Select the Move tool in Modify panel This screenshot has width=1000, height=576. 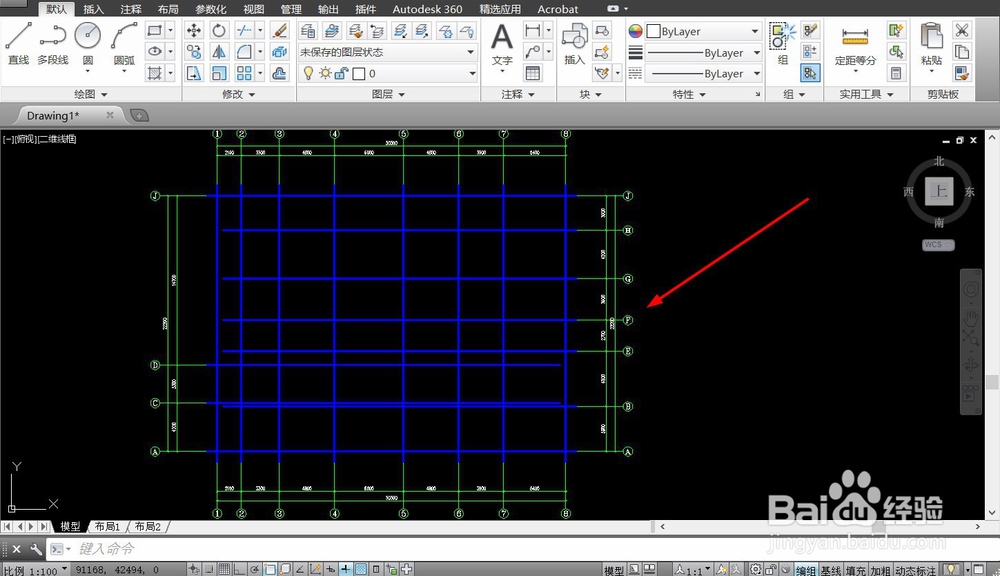tap(194, 30)
